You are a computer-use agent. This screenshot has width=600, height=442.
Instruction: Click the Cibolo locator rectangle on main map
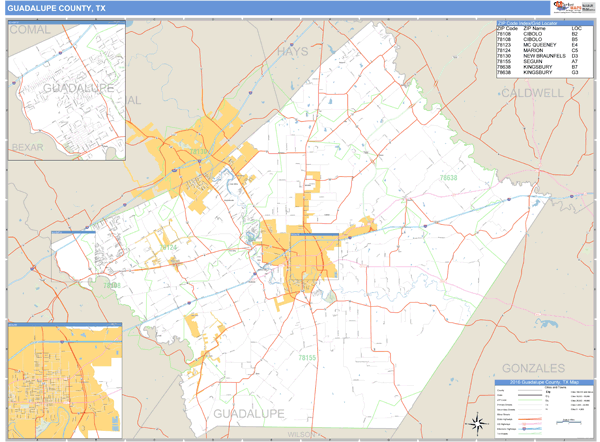coord(73,256)
